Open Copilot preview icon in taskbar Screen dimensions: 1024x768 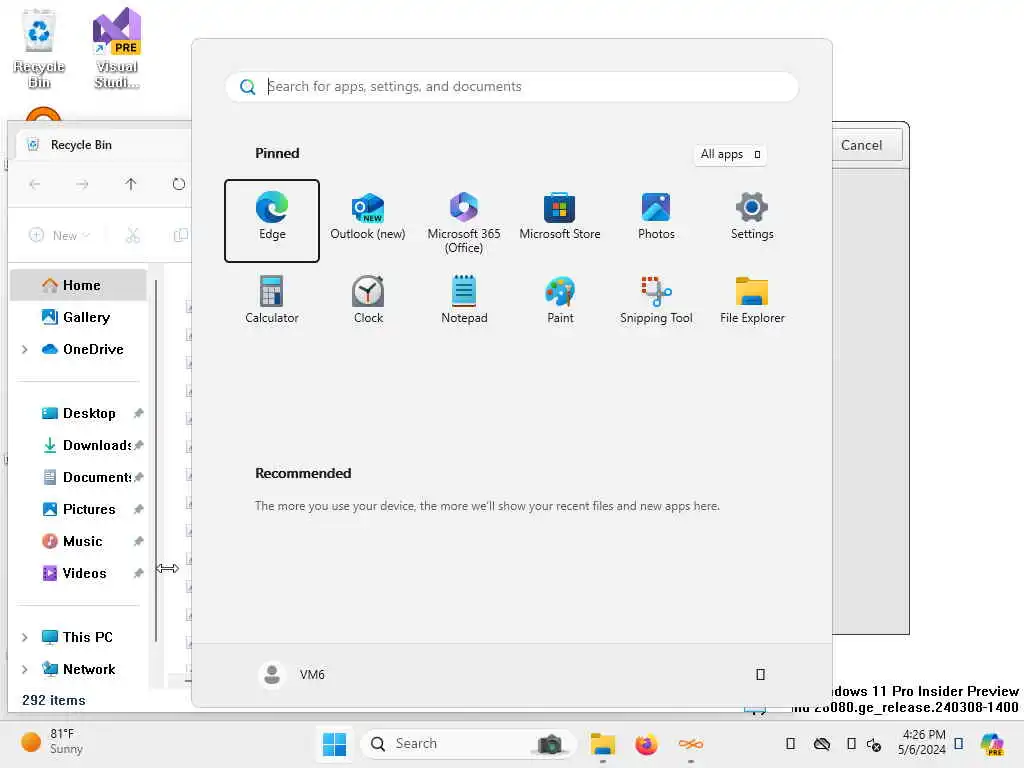[x=991, y=744]
